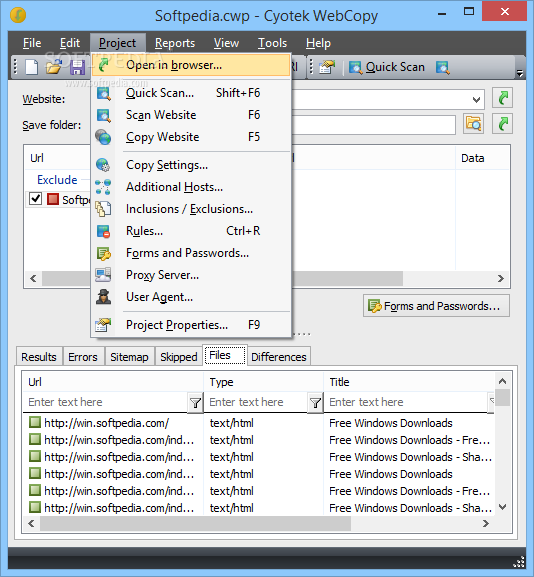Click browse folder icon for Save folder
This screenshot has height=577, width=534.
coord(473,124)
